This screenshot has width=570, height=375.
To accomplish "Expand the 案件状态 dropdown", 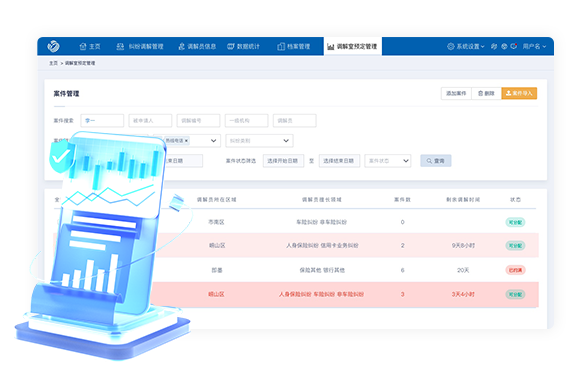I will (388, 161).
